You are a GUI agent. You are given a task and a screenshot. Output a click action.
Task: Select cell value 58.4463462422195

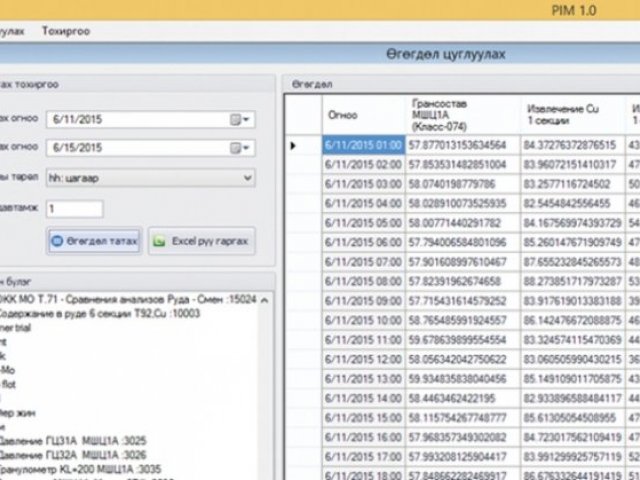(x=463, y=398)
